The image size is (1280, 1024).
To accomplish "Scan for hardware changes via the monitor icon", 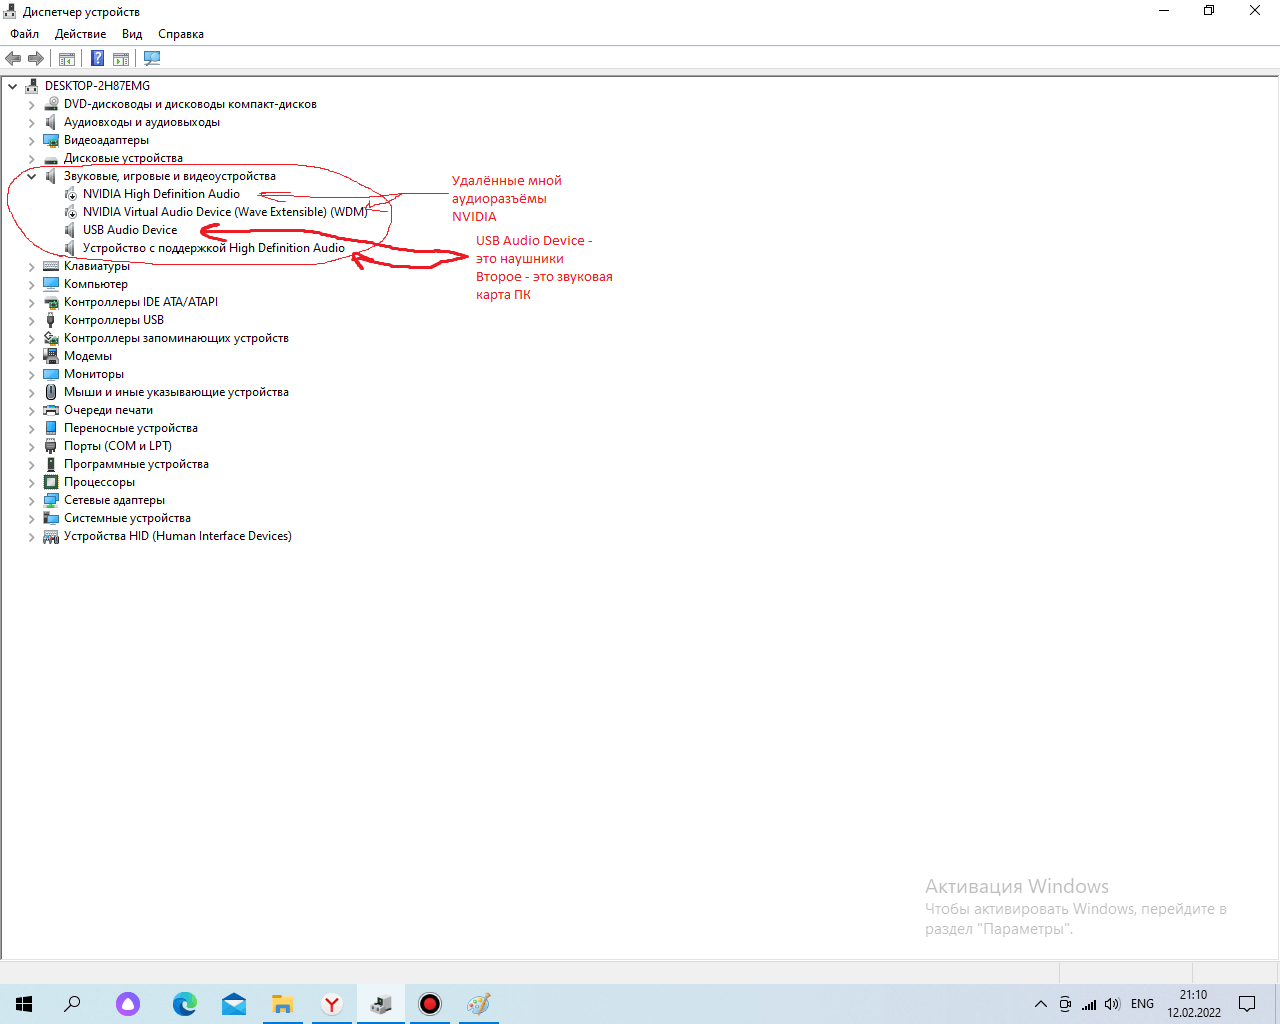I will click(152, 59).
